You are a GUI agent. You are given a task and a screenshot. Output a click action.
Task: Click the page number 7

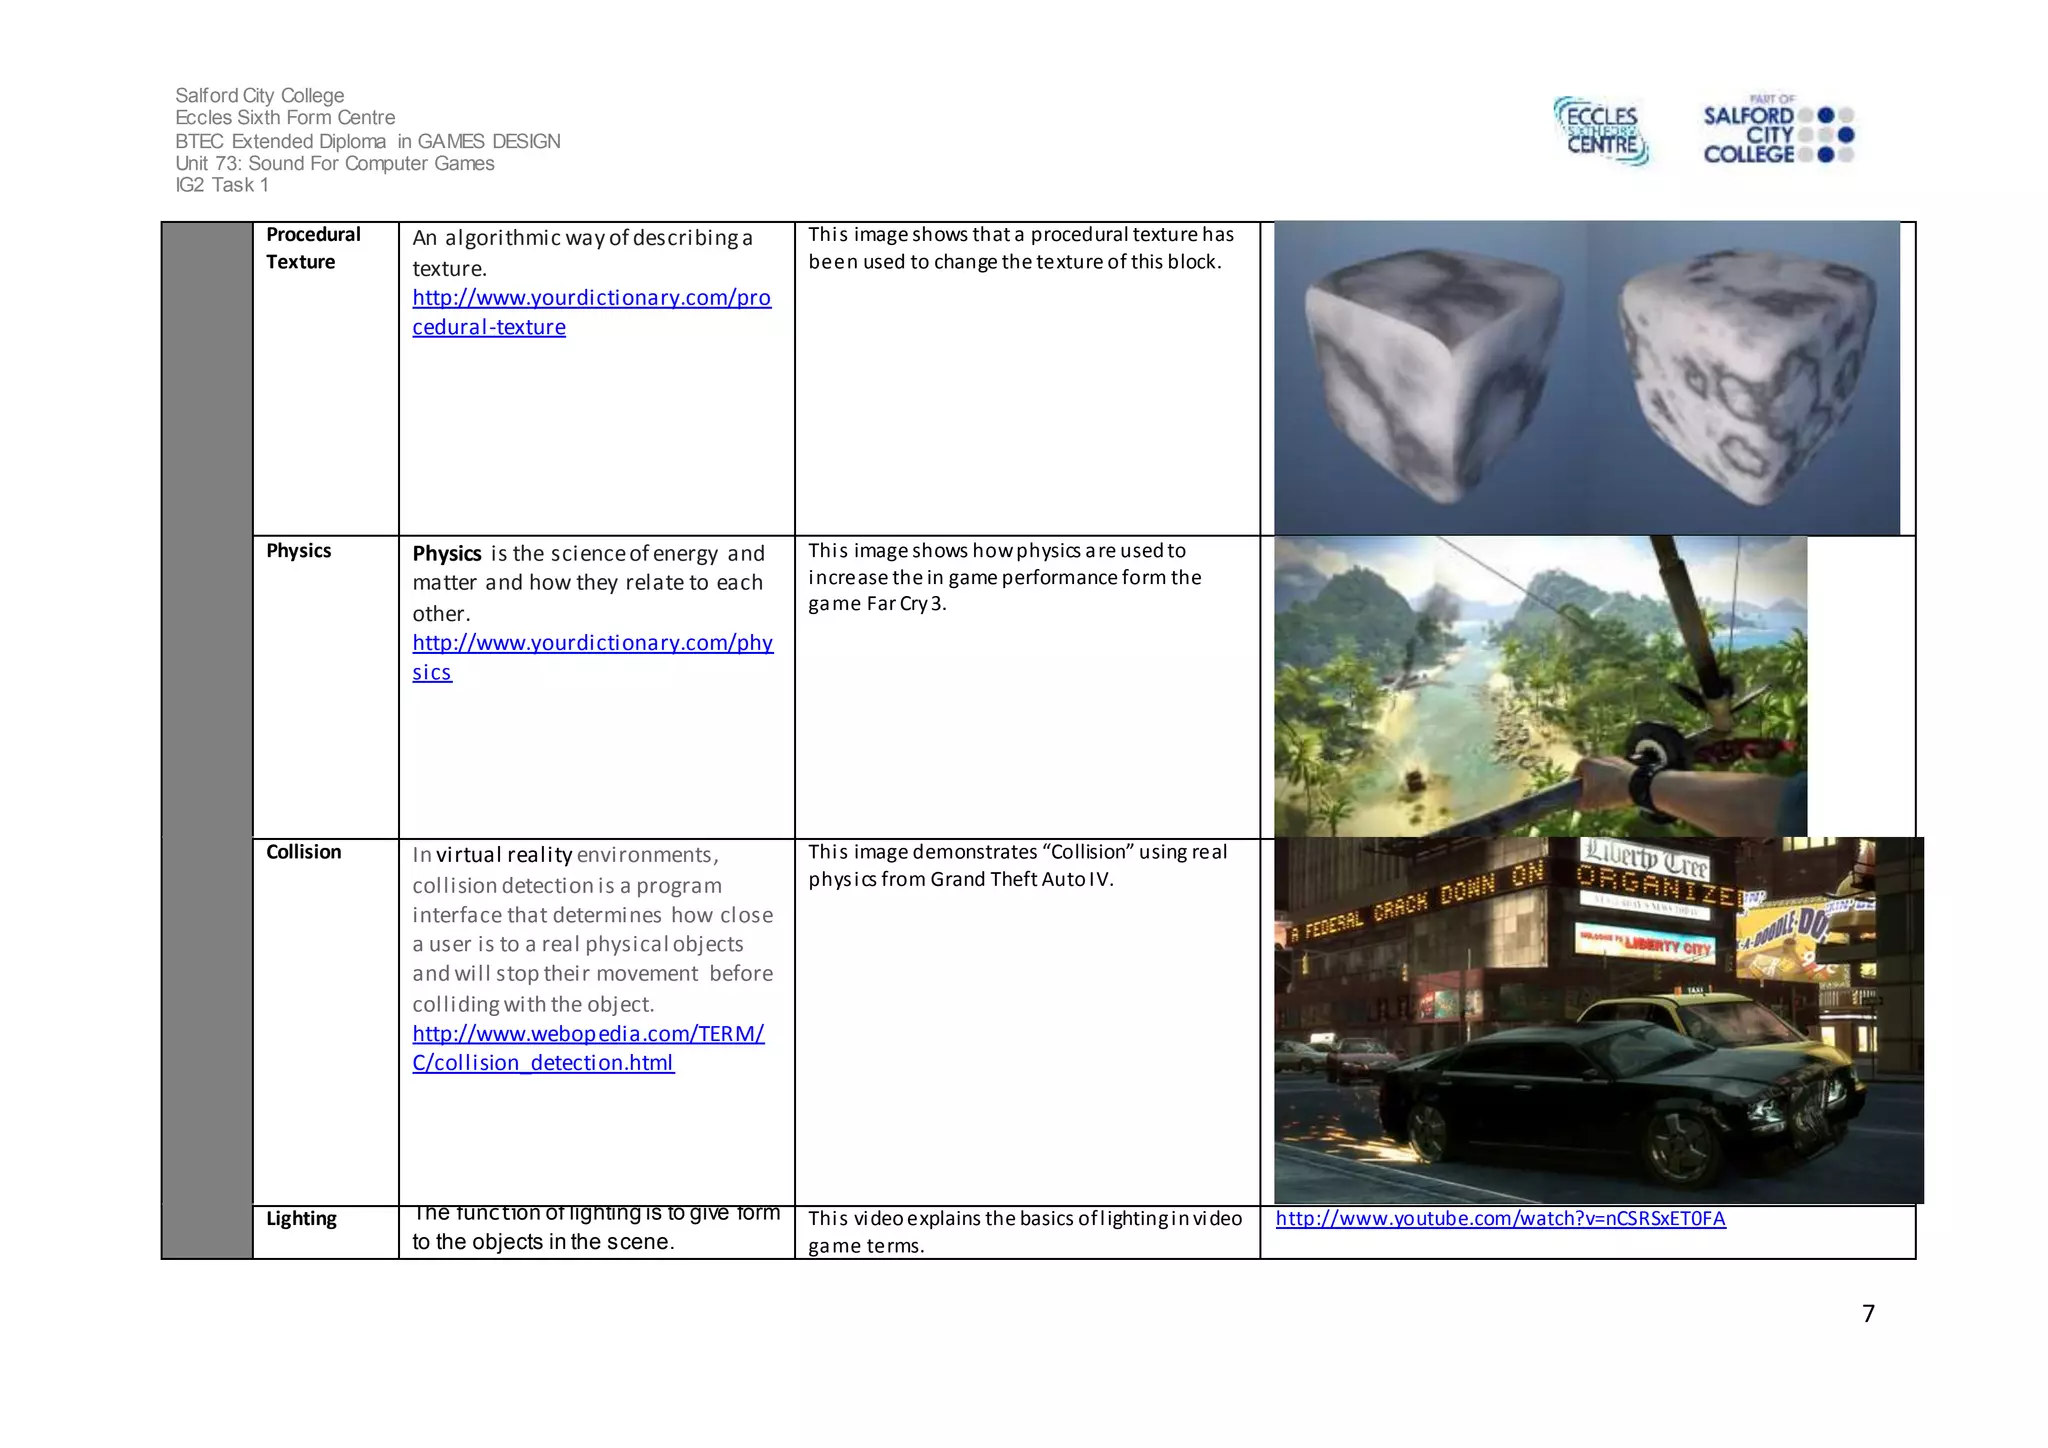[1868, 1313]
